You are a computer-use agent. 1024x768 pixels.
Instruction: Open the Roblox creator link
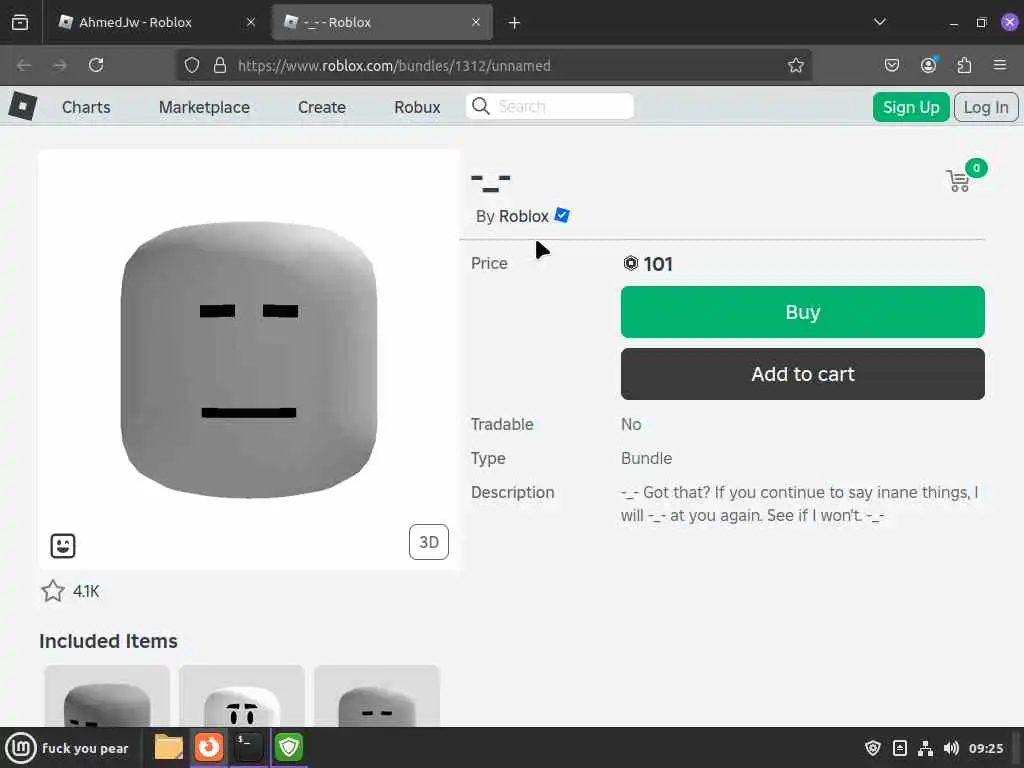coord(524,216)
